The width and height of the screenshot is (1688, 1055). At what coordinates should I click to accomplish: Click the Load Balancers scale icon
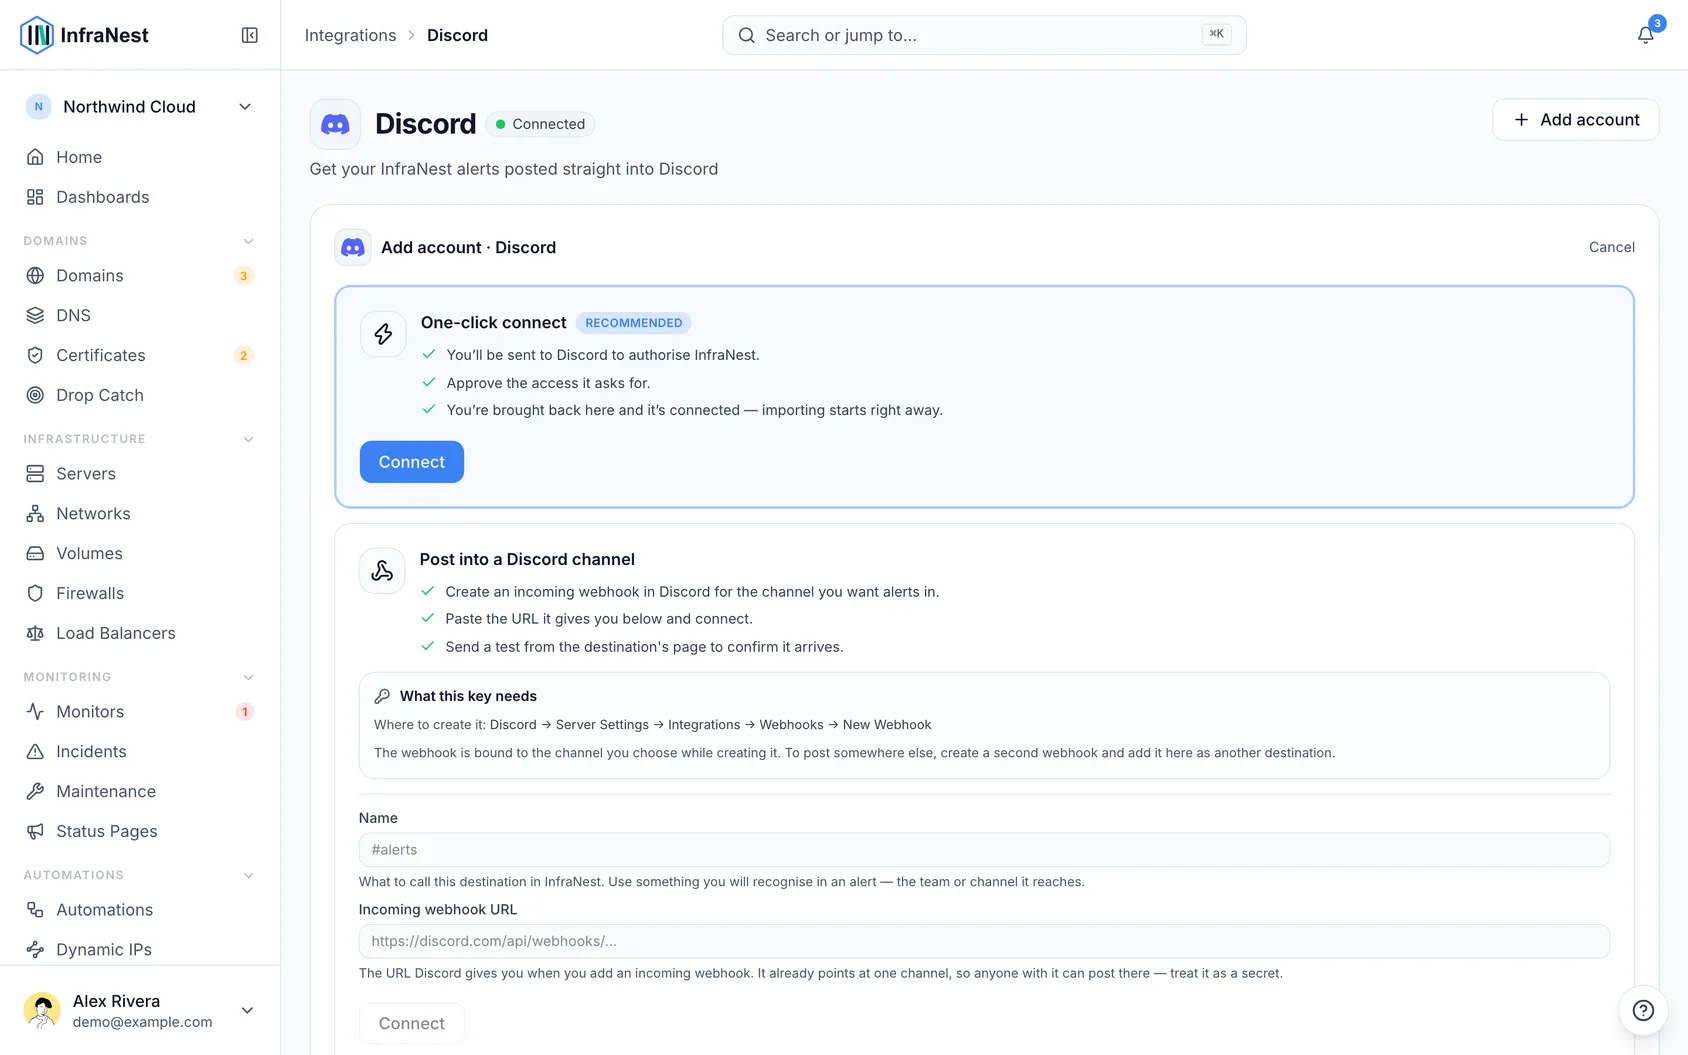pos(35,633)
